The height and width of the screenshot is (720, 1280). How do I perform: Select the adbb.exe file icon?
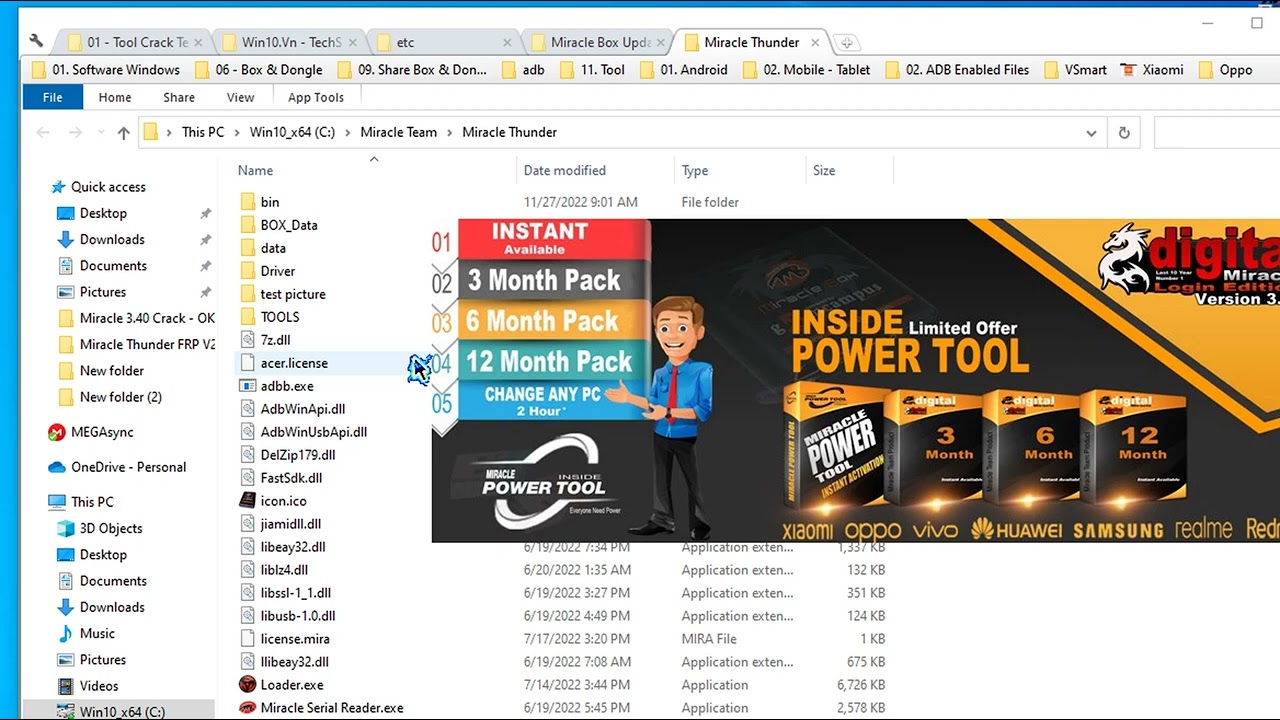(x=248, y=386)
